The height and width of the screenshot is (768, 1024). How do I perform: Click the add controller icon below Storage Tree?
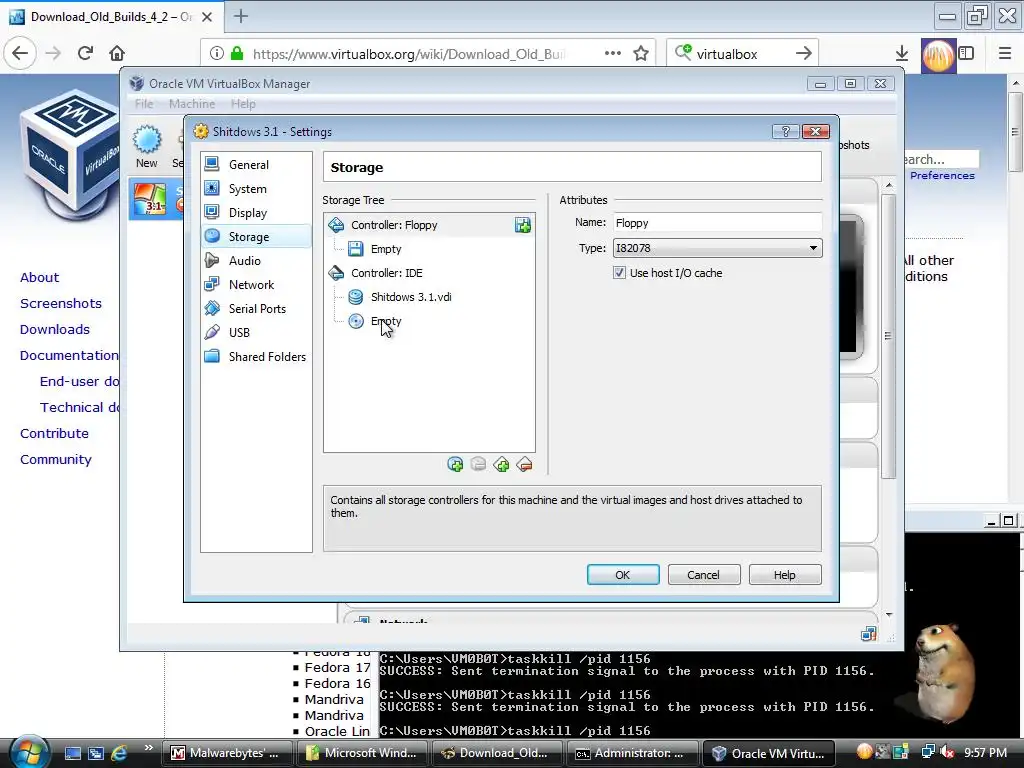[502, 464]
